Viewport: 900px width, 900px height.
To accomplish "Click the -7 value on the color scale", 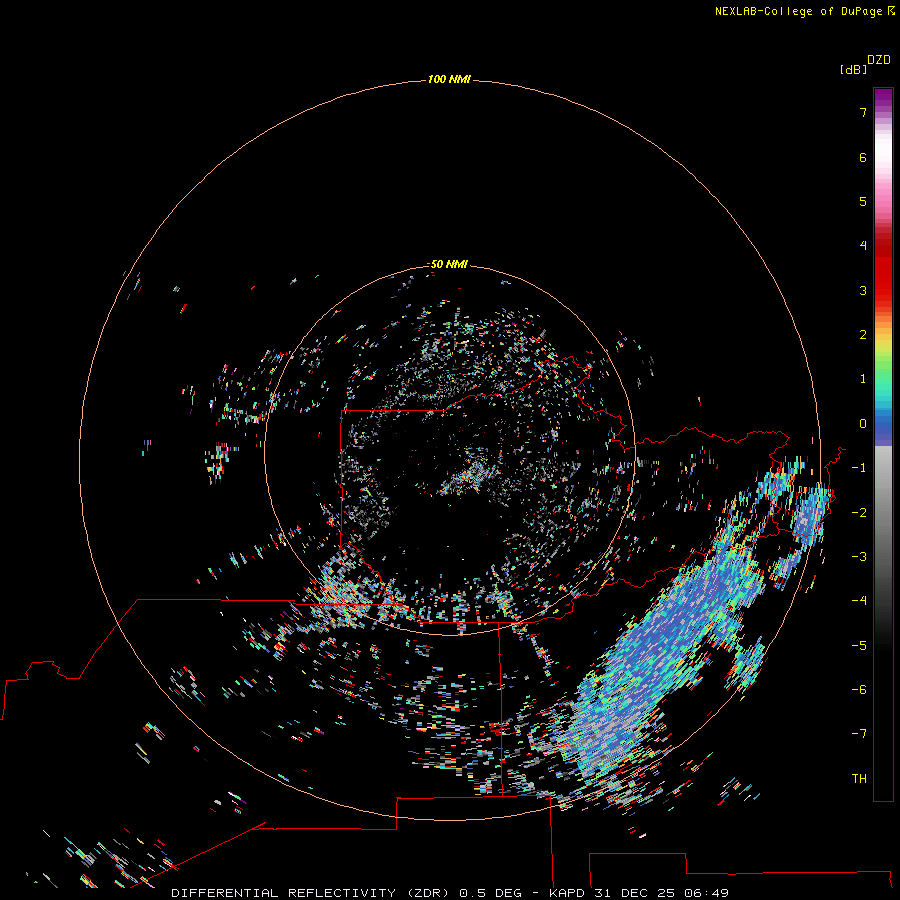I will click(859, 734).
